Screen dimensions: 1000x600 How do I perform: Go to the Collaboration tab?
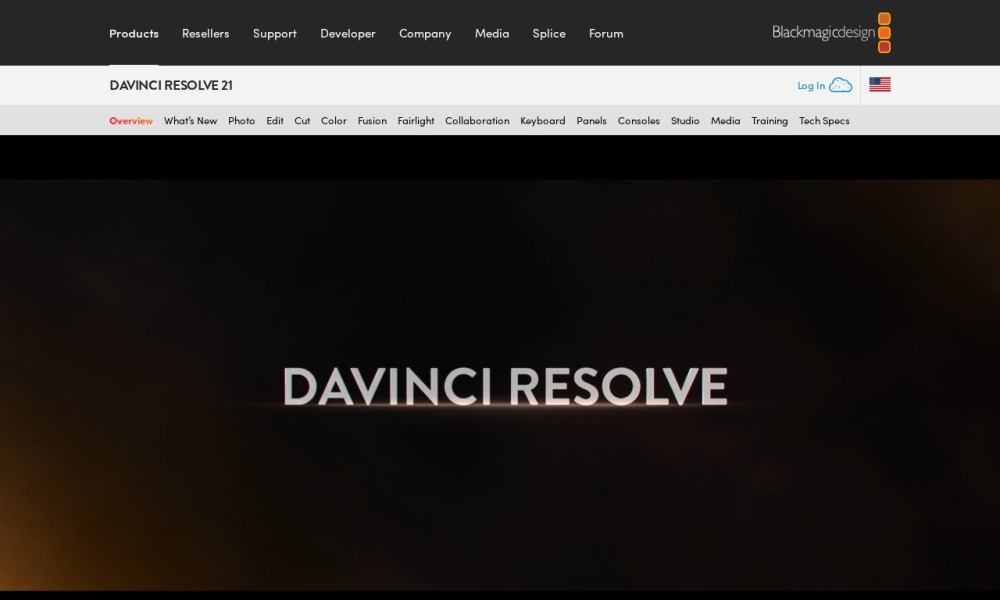(477, 121)
